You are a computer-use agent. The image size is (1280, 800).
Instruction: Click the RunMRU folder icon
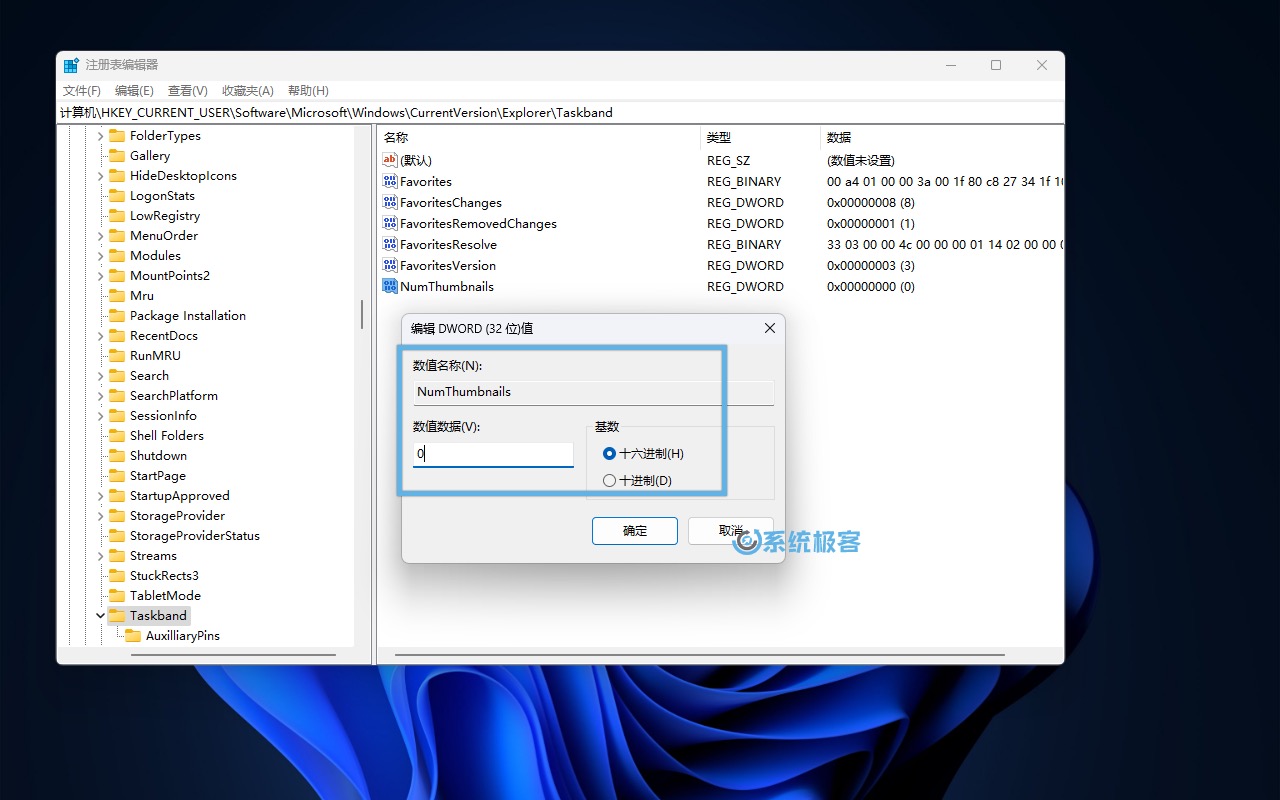pos(117,356)
